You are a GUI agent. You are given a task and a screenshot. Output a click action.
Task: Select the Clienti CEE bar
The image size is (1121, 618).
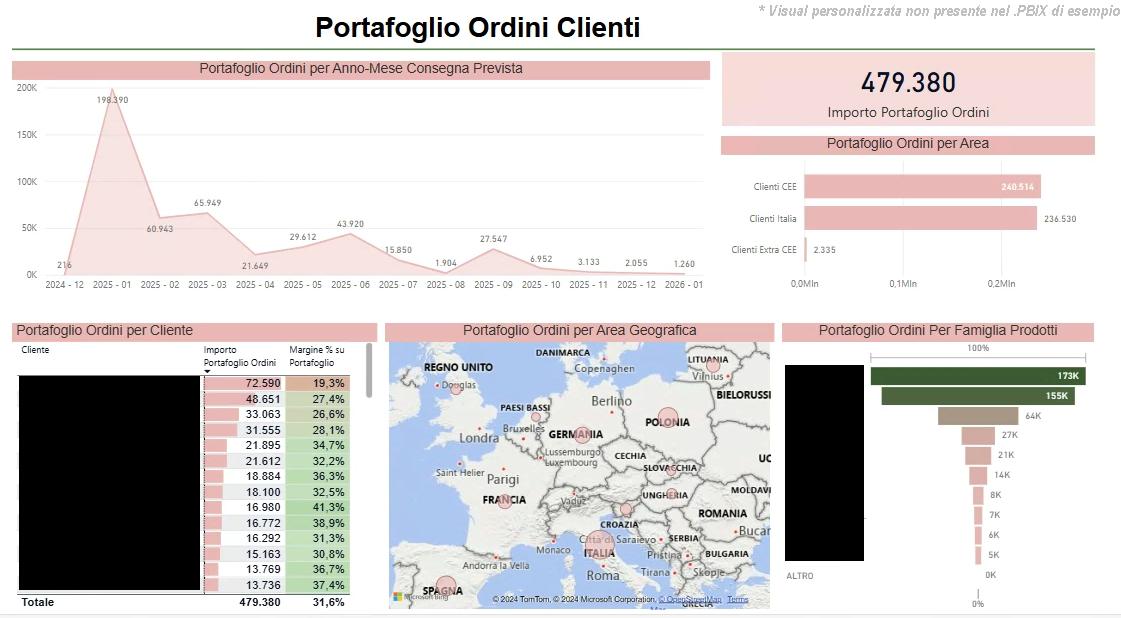[922, 187]
